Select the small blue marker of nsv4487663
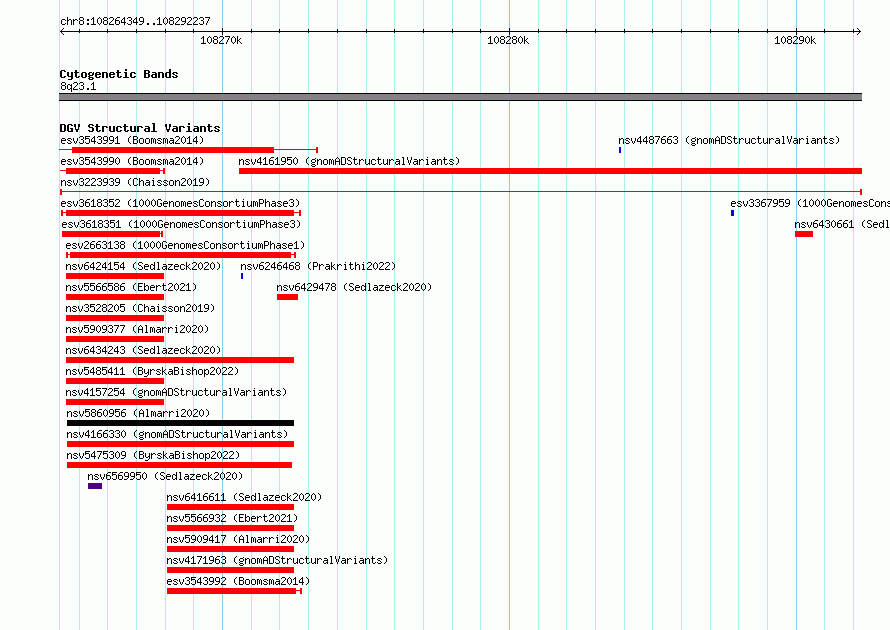The width and height of the screenshot is (890, 630). tap(620, 150)
